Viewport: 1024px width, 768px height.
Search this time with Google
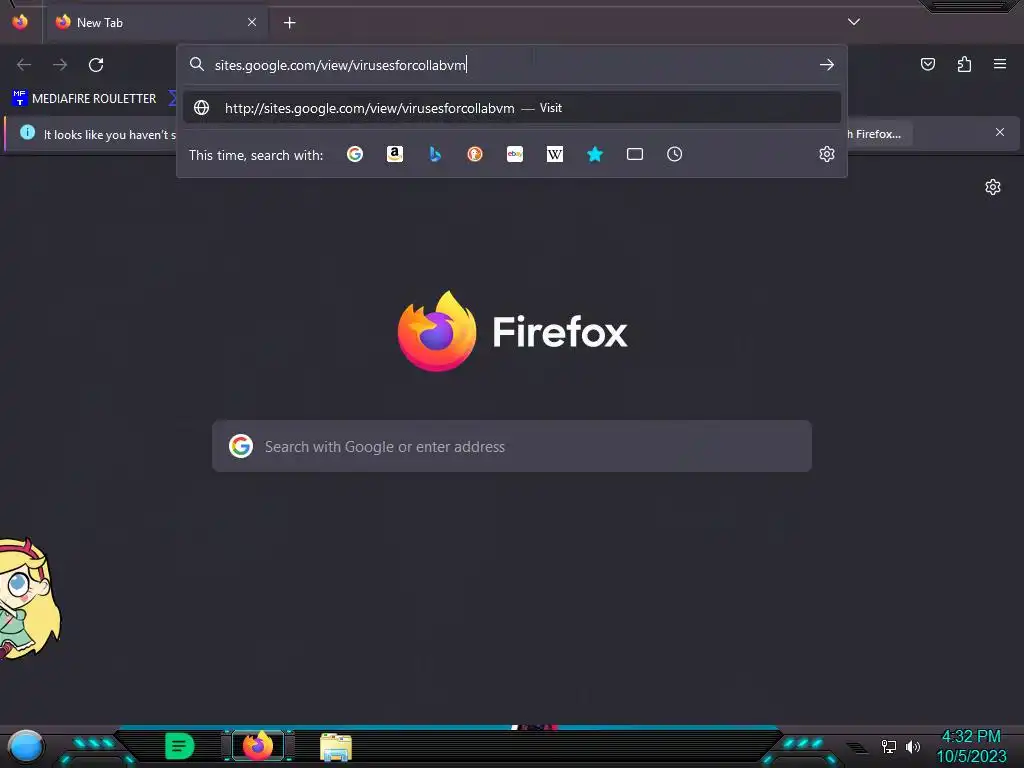point(355,154)
